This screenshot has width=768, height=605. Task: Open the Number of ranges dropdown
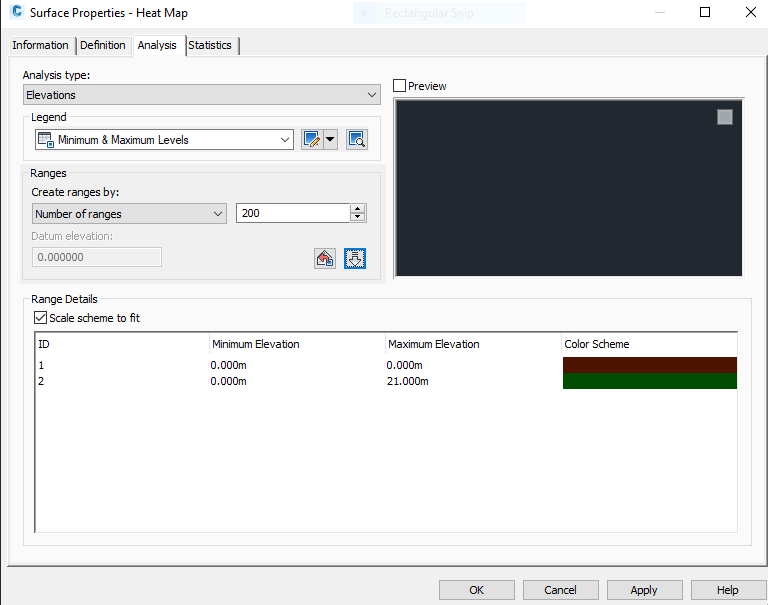(129, 214)
